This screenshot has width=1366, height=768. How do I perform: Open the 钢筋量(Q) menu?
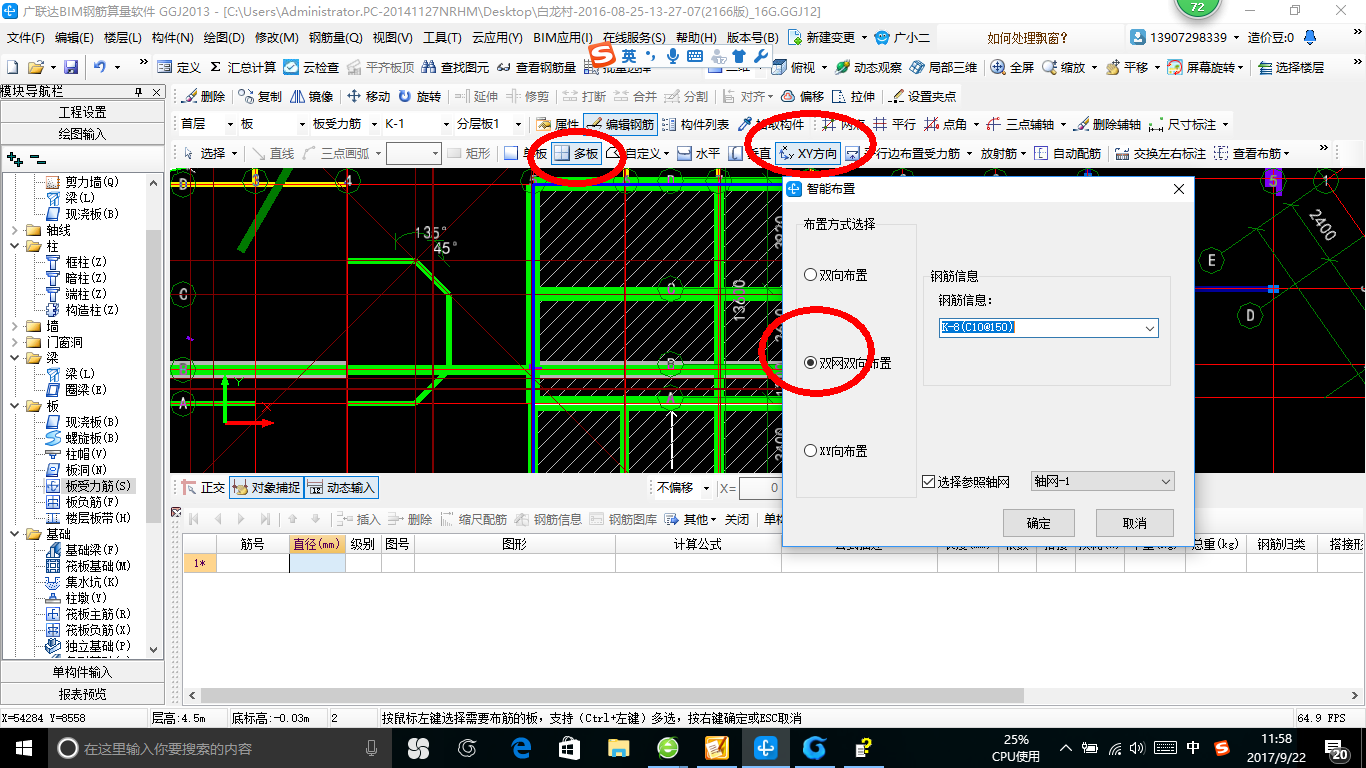click(336, 38)
